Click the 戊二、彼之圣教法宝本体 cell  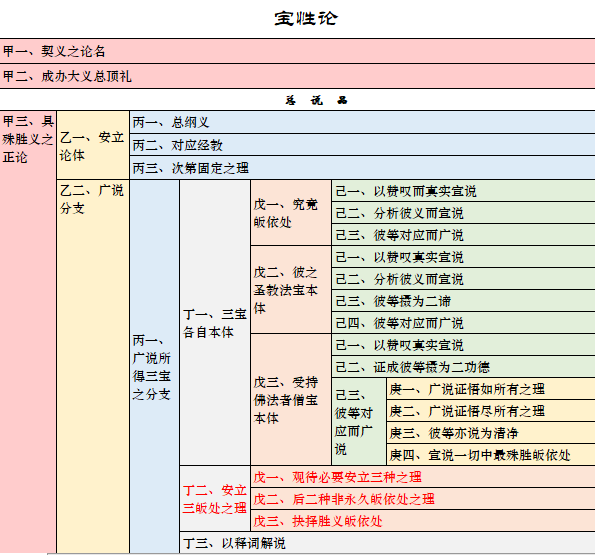tap(291, 290)
